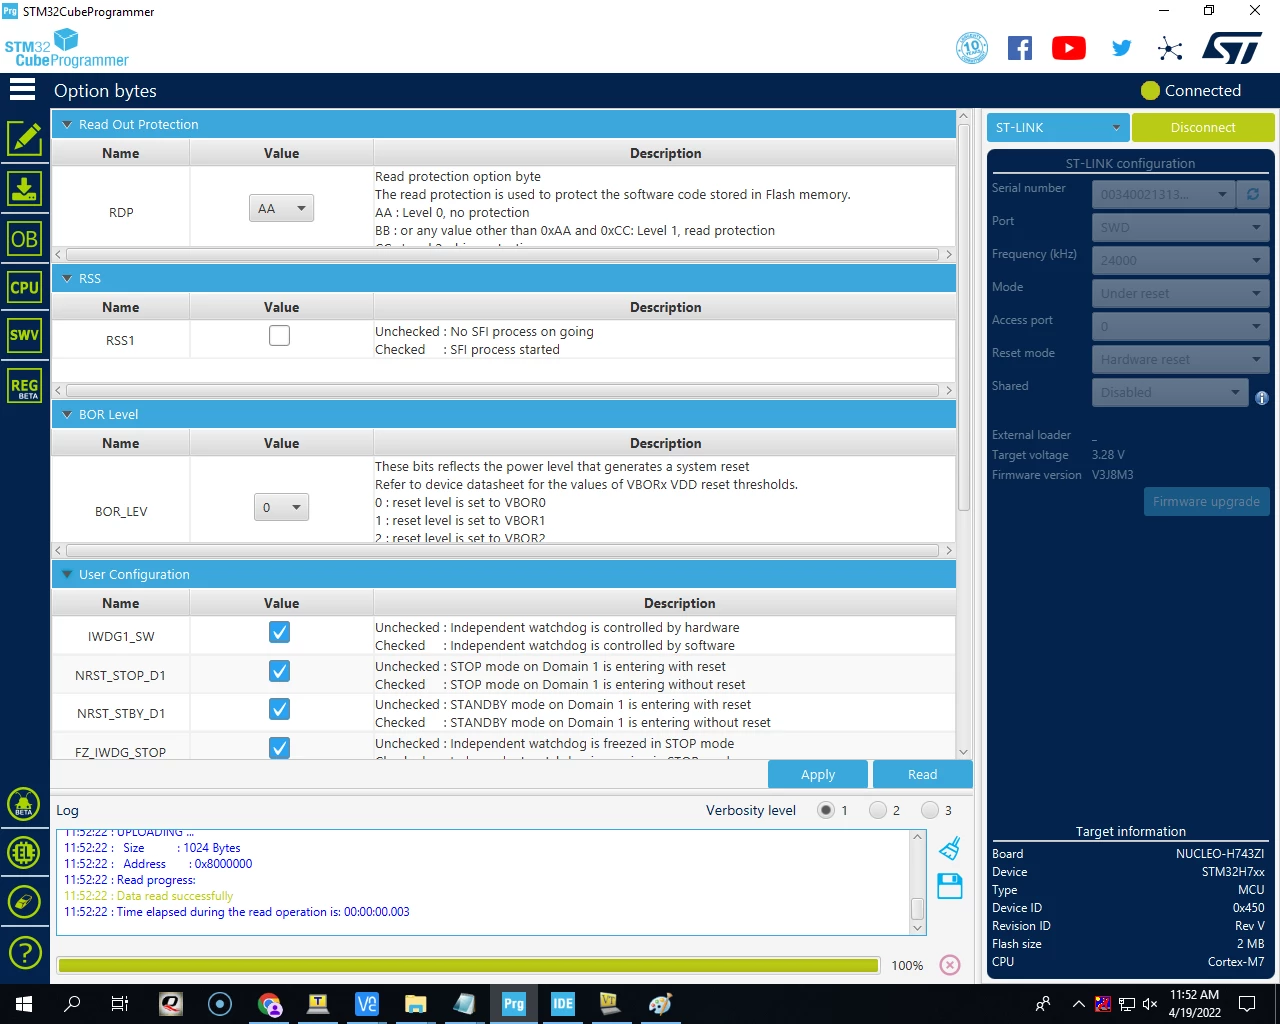Screen dimensions: 1280x1024
Task: Click the 100% progress bar
Action: 468,965
